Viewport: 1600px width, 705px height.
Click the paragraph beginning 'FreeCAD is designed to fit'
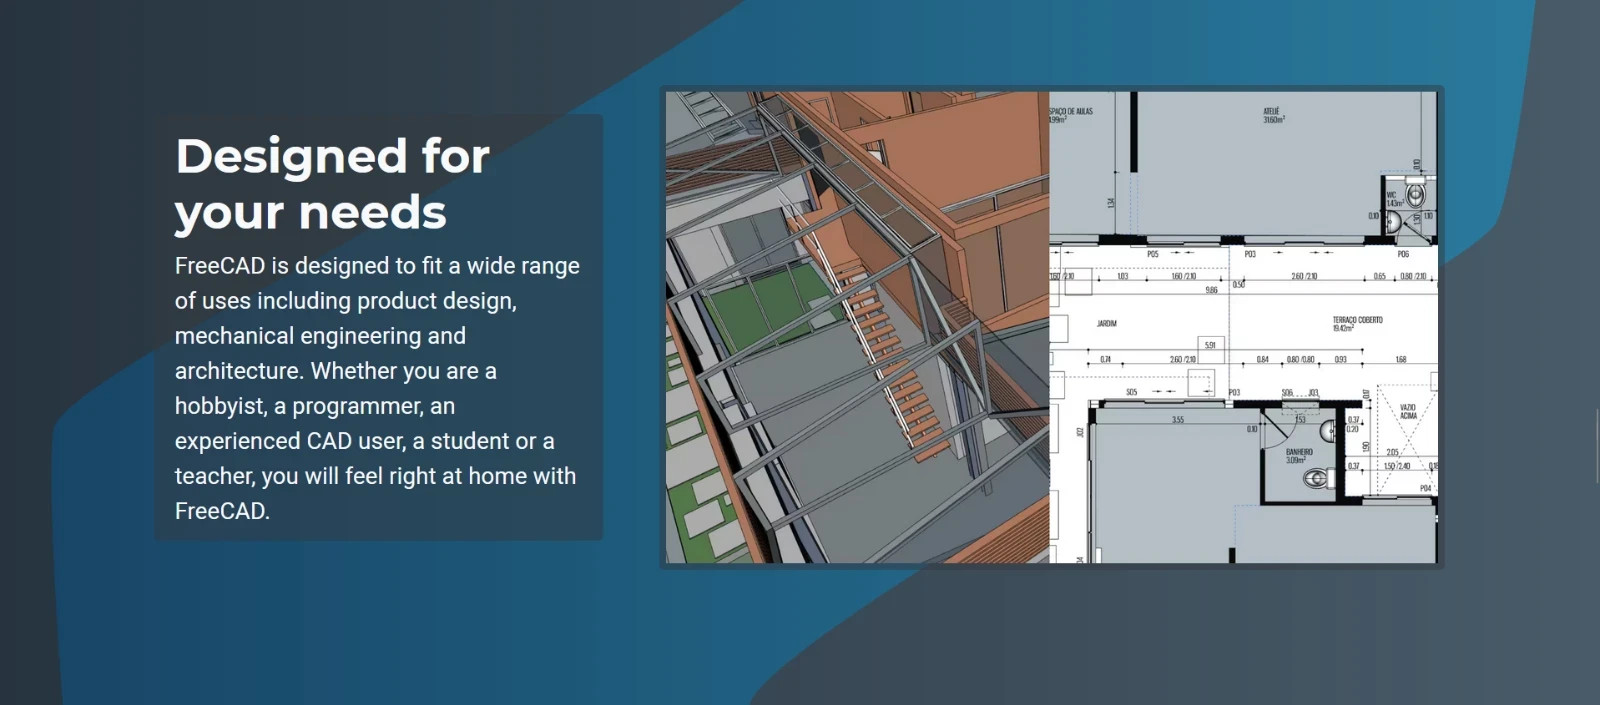click(x=377, y=388)
